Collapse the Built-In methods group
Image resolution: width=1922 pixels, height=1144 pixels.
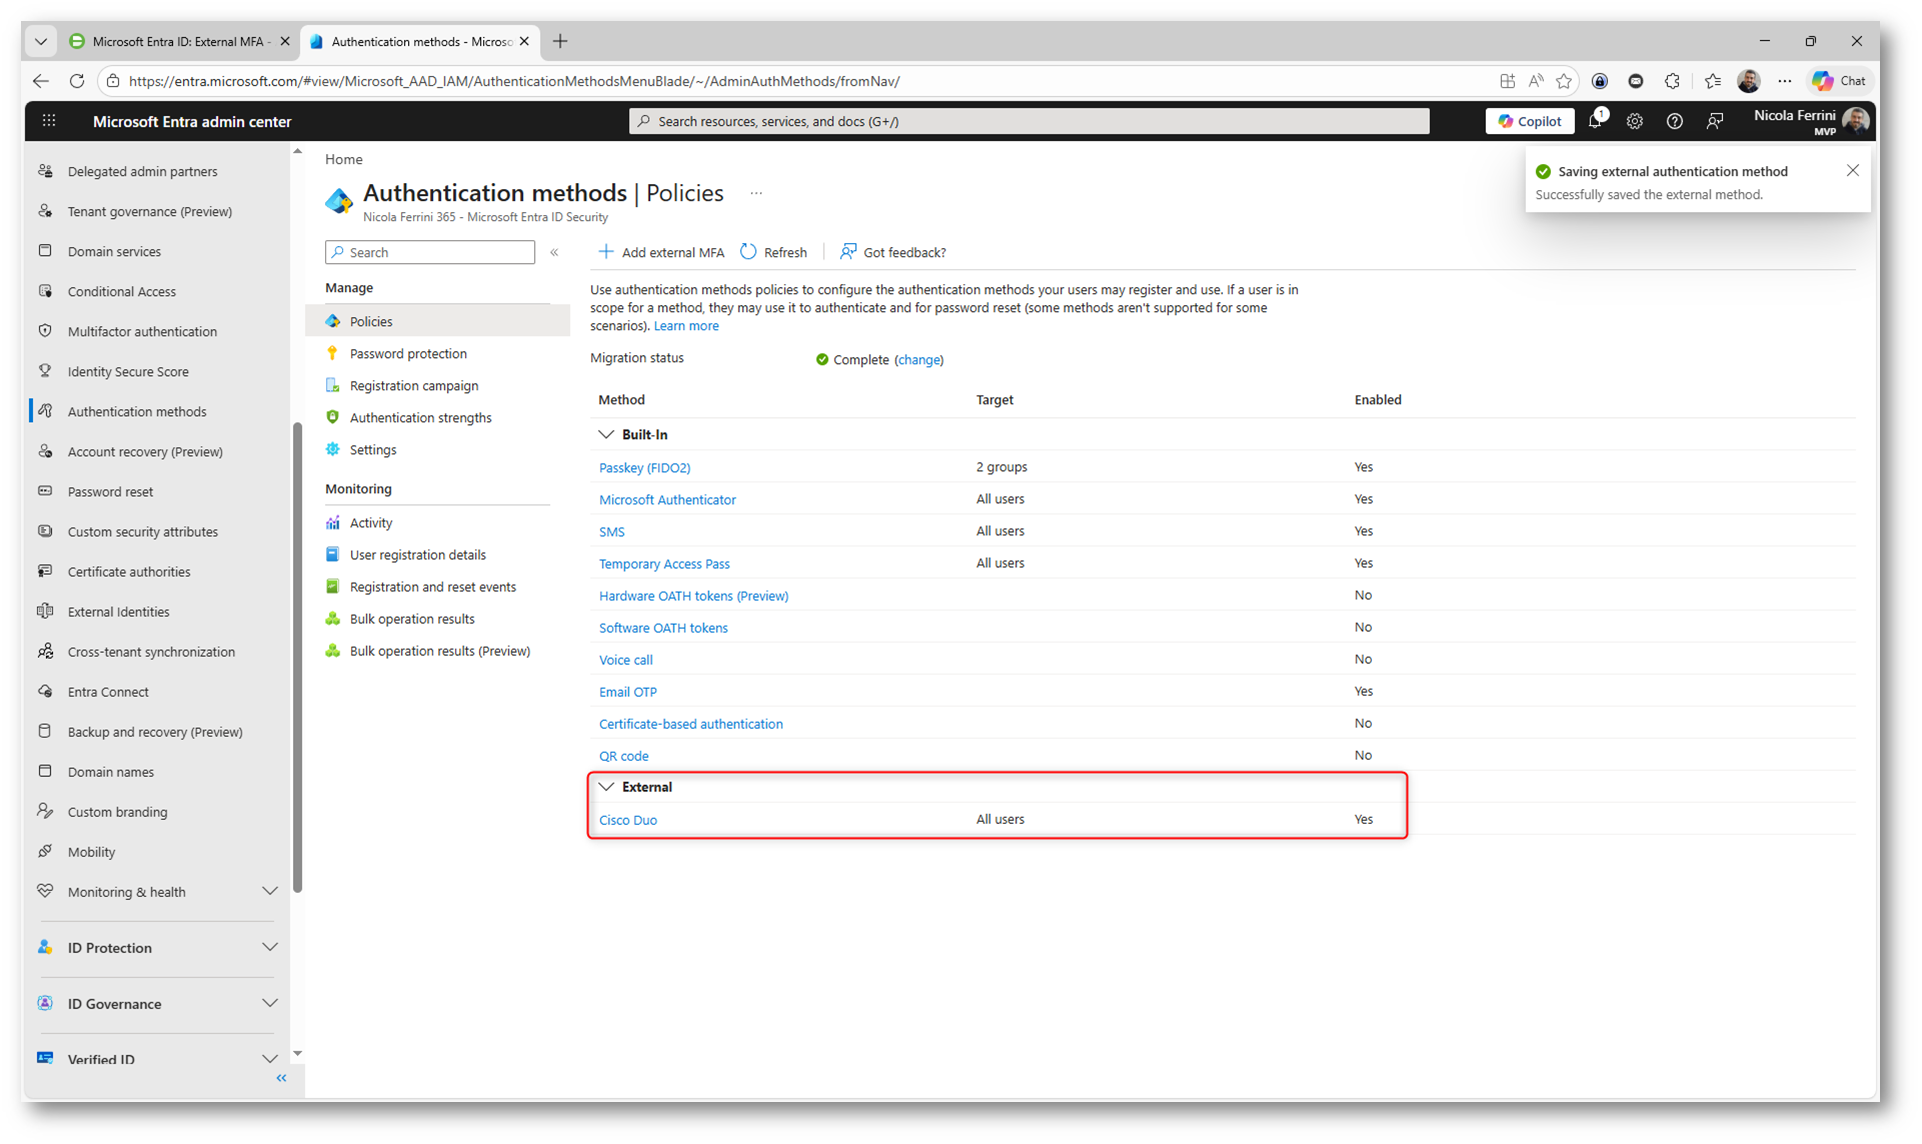(606, 435)
